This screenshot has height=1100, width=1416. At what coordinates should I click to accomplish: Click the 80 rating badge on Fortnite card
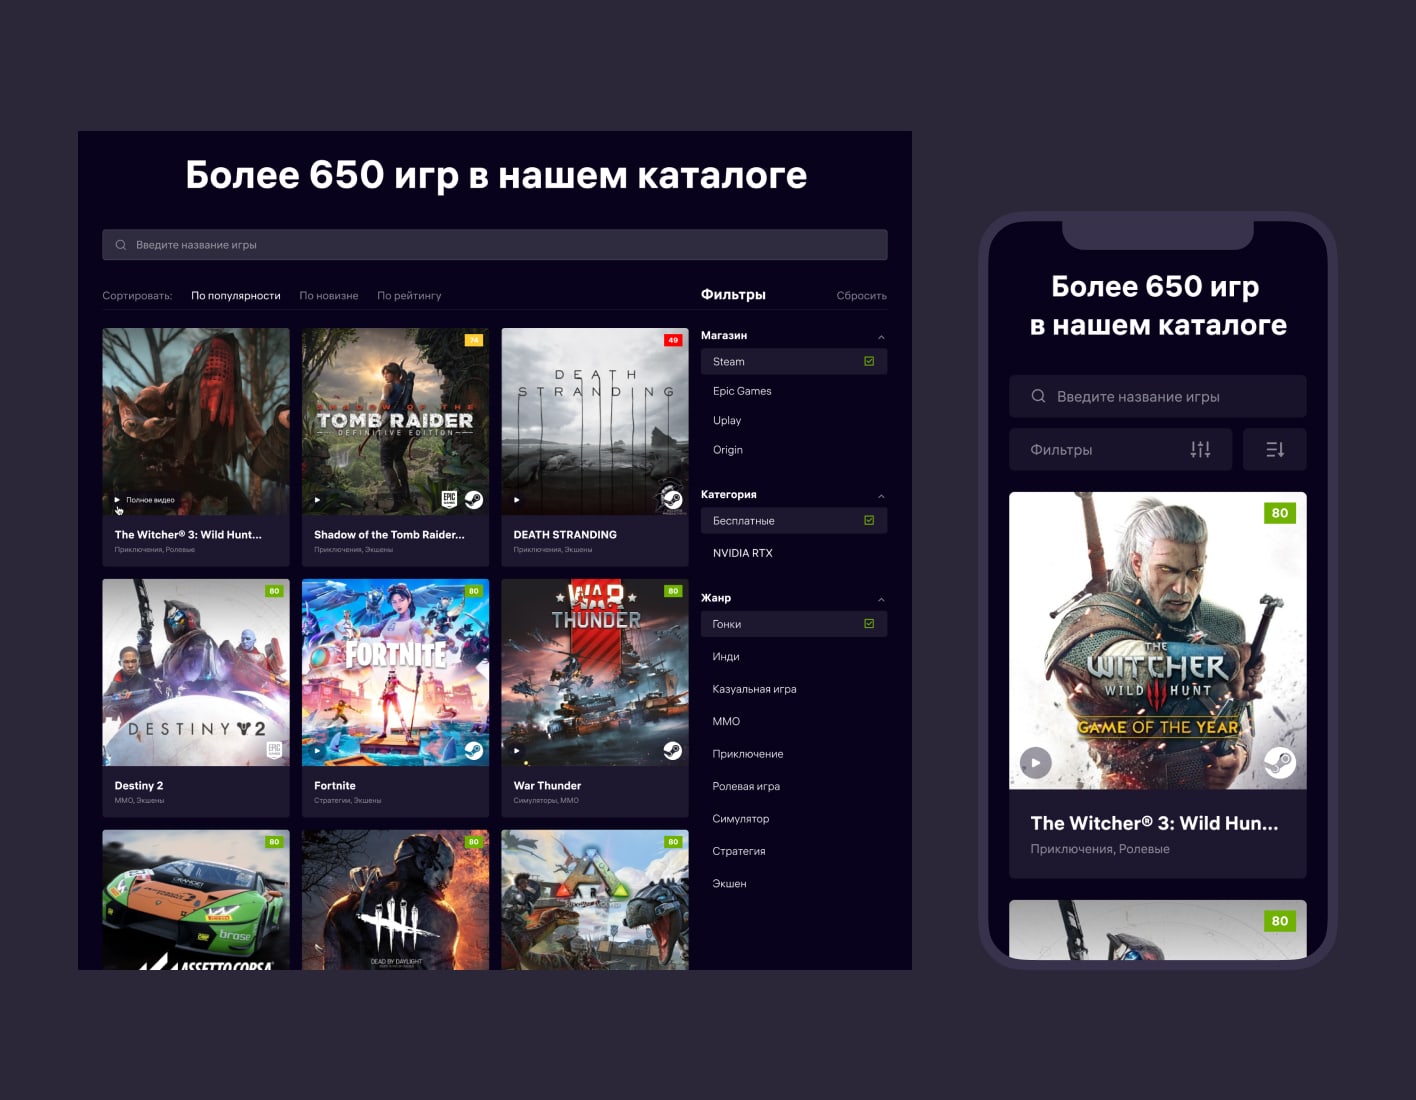[473, 591]
